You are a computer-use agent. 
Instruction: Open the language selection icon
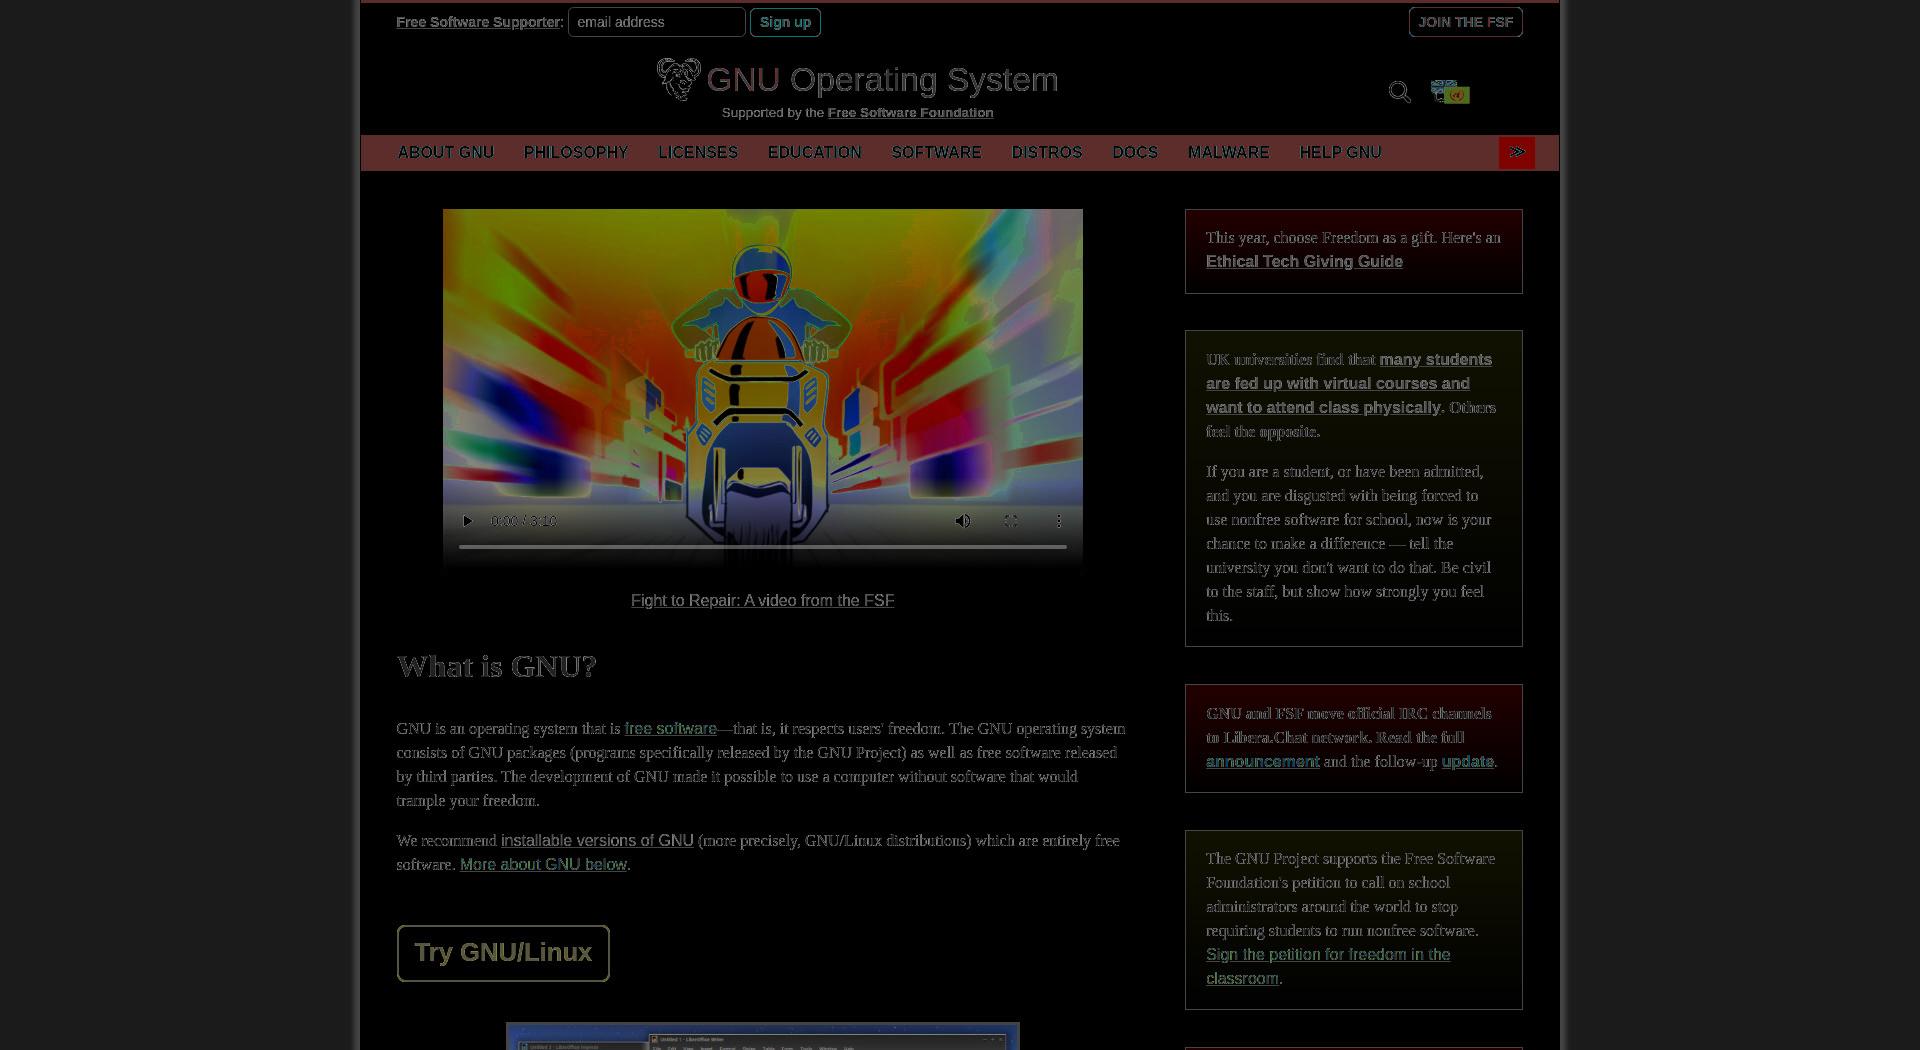(x=1450, y=92)
